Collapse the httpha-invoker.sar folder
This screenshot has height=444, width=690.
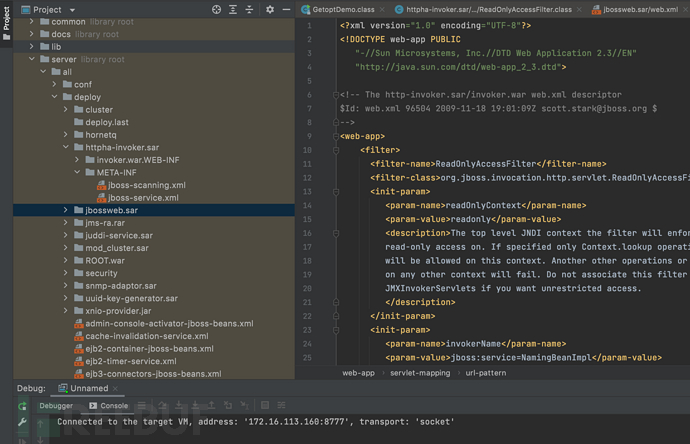(x=66, y=147)
